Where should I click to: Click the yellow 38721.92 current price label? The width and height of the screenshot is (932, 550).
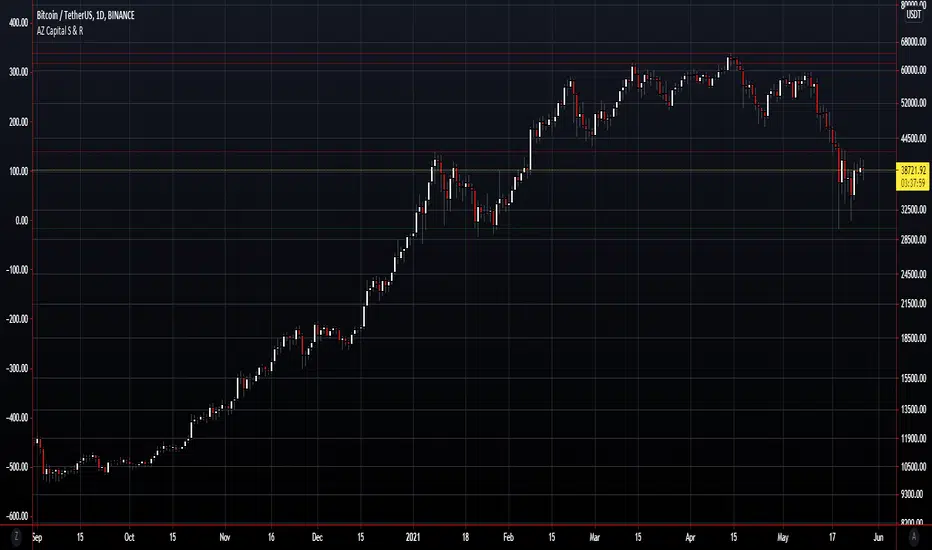(x=912, y=176)
